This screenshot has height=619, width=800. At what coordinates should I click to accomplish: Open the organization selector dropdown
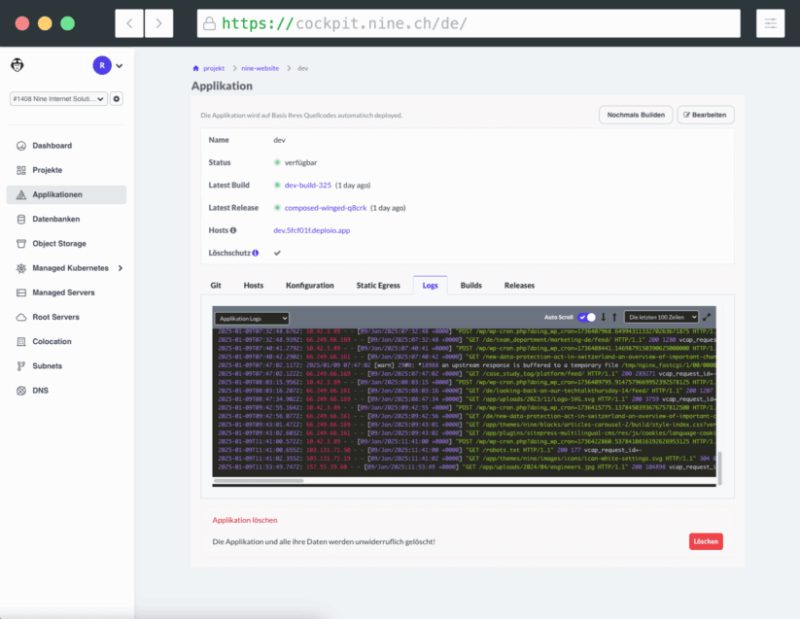point(58,98)
